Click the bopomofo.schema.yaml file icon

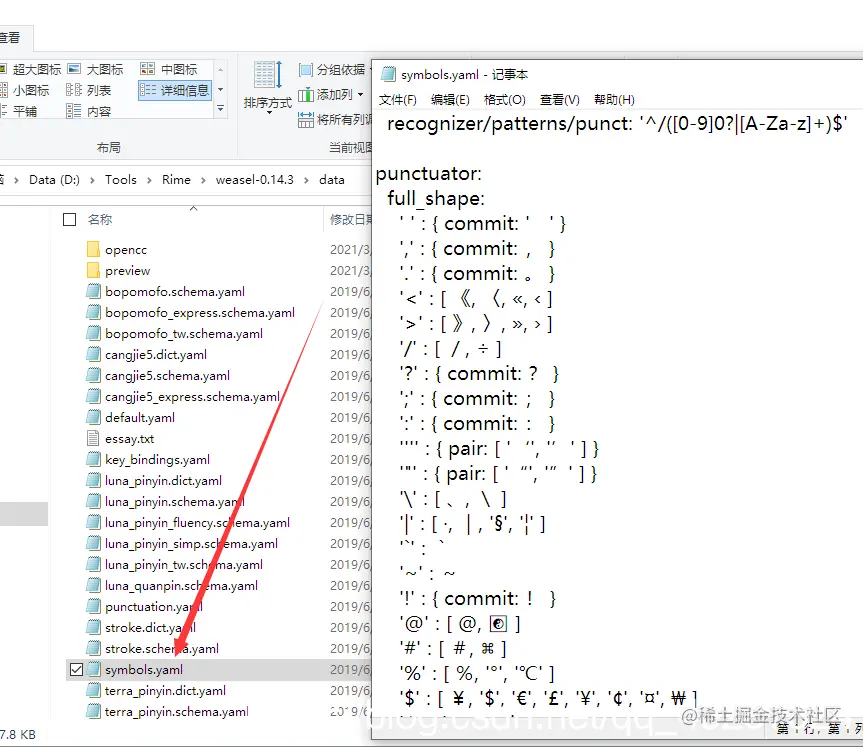point(94,292)
